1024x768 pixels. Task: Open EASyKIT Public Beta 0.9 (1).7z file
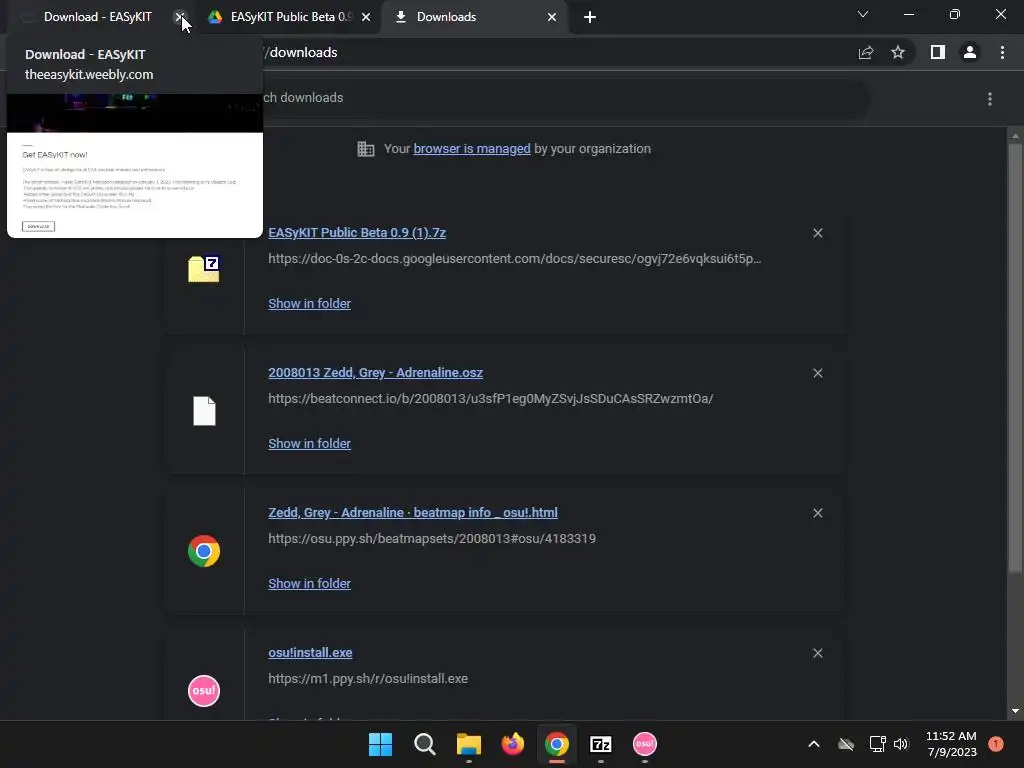coord(357,232)
